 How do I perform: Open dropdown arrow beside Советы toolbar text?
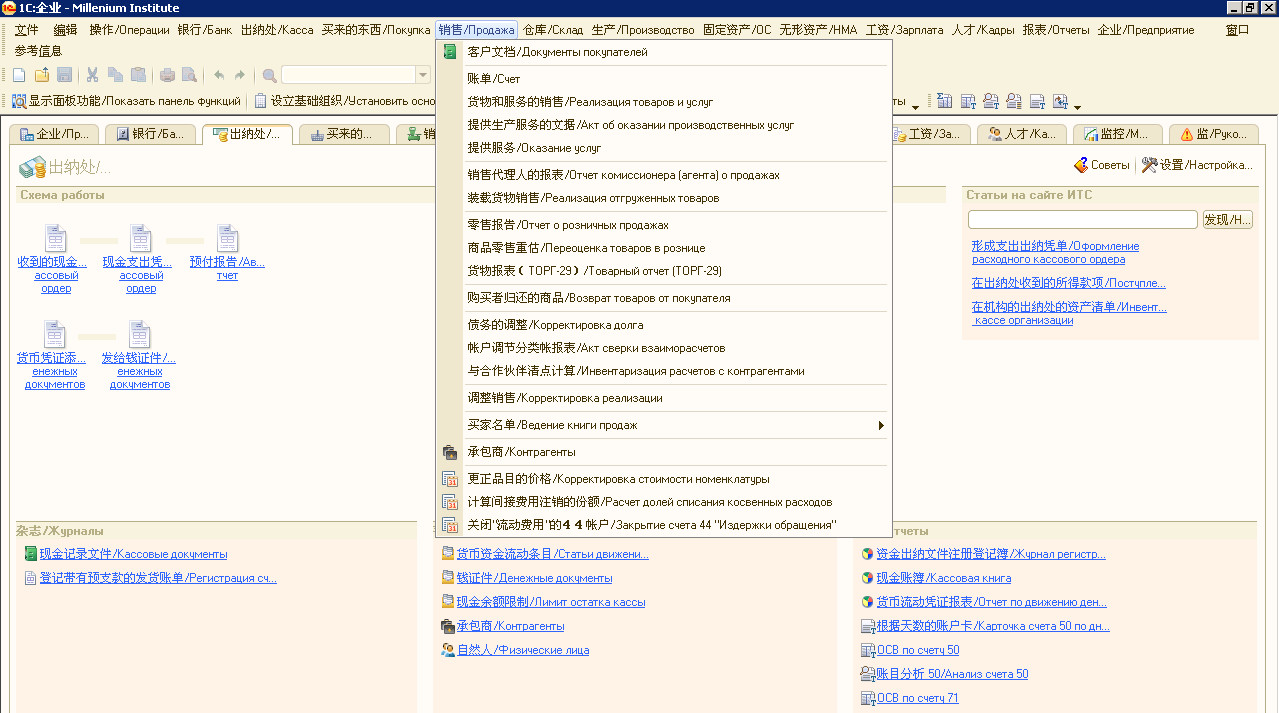tap(915, 106)
